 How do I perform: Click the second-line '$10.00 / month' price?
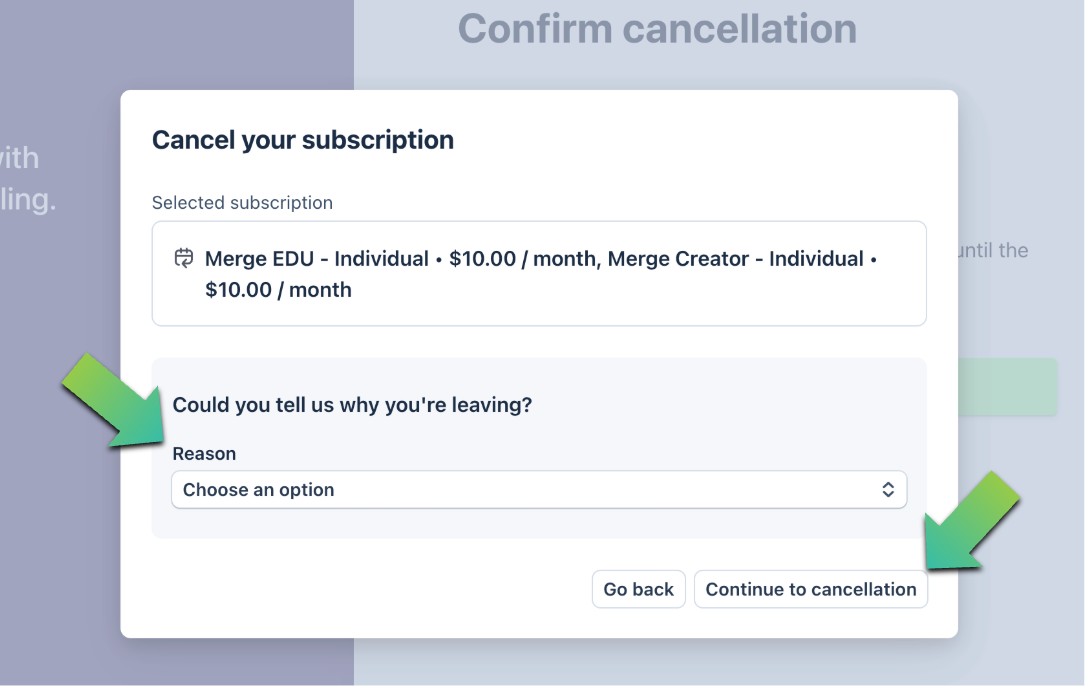278,290
